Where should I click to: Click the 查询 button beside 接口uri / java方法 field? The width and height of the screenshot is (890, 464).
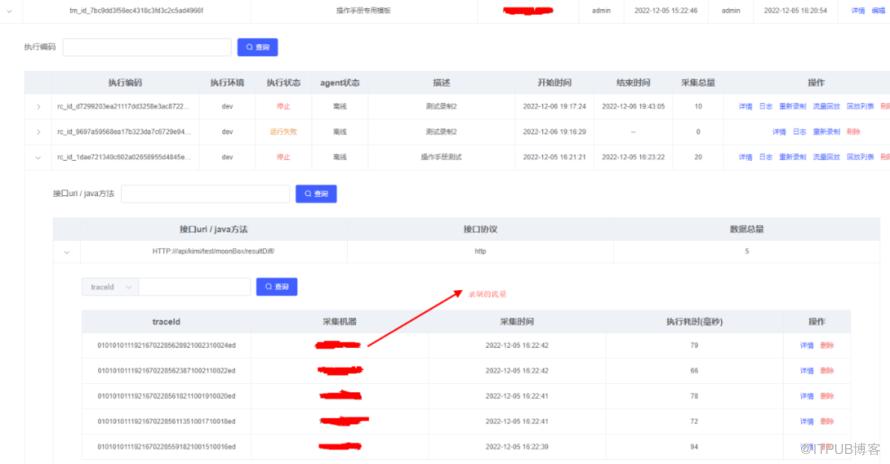[x=316, y=194]
